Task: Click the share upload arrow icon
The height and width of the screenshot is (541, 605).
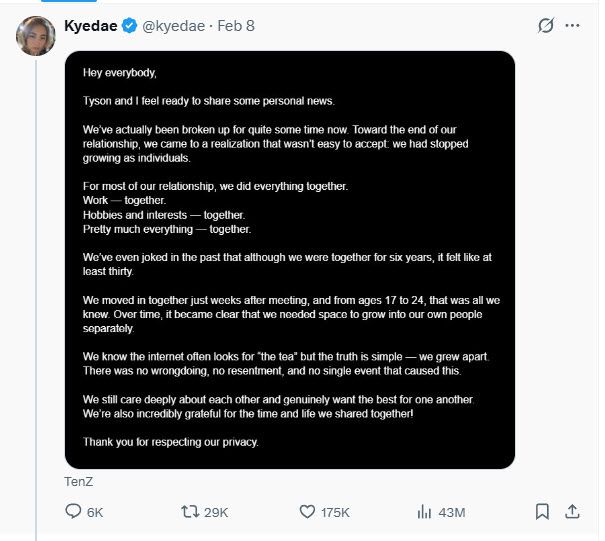Action: click(572, 511)
